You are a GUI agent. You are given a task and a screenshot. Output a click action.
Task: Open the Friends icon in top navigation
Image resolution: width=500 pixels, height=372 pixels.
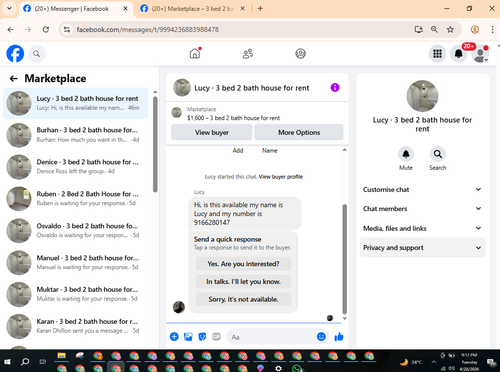(x=248, y=53)
